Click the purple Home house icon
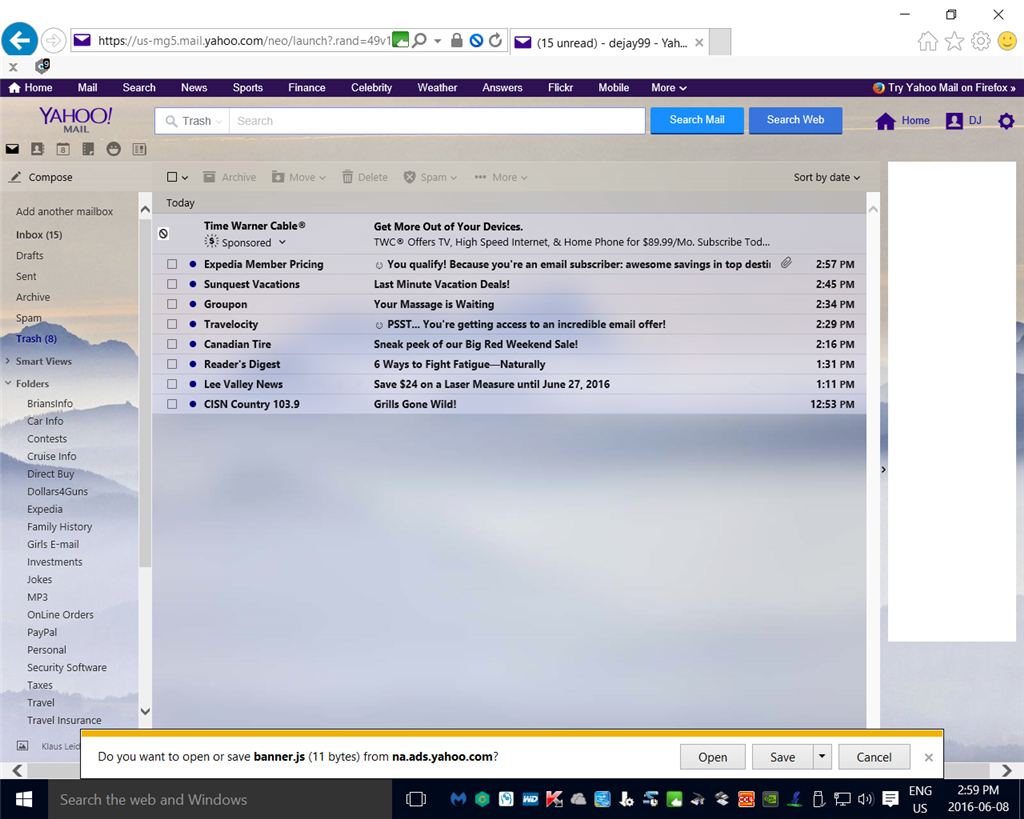The image size is (1024, 819). [886, 121]
